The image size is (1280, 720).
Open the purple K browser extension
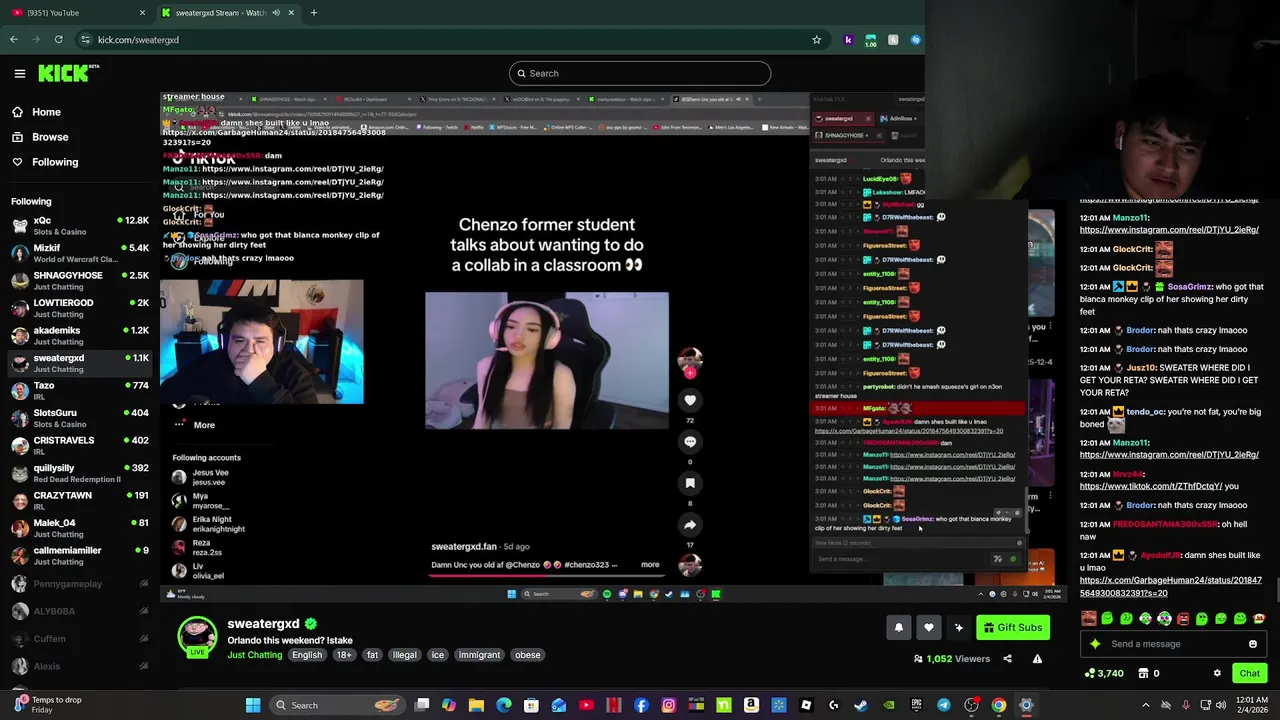pyautogui.click(x=848, y=40)
